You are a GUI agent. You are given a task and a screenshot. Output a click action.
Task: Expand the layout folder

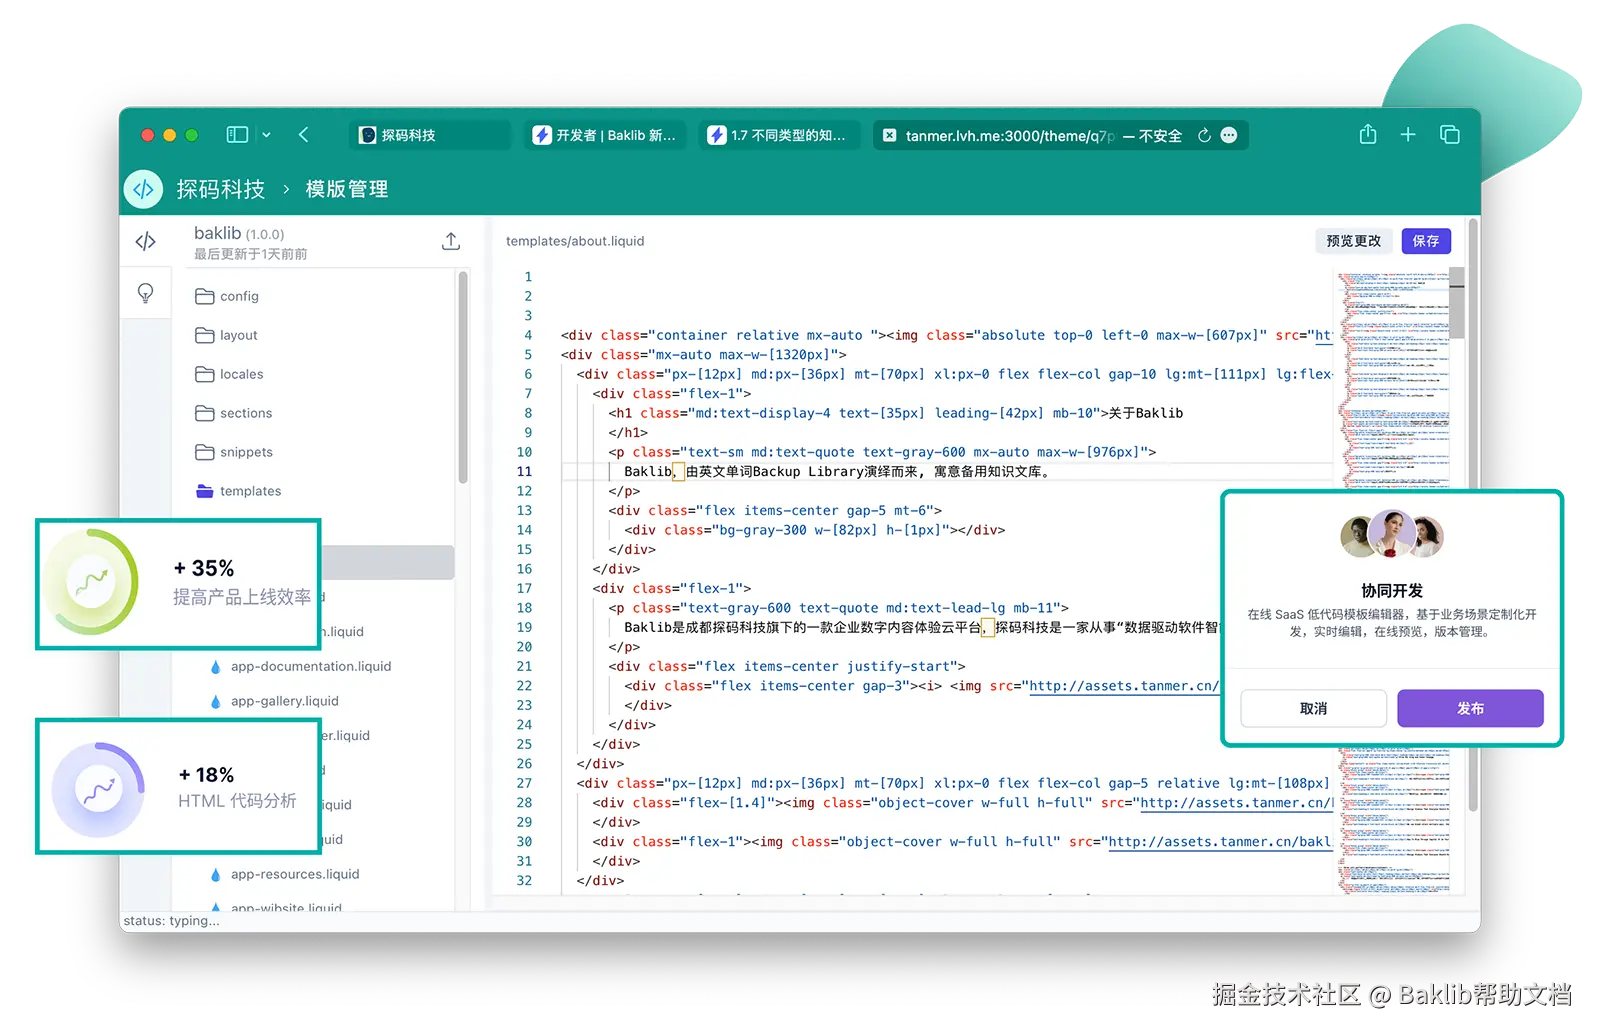pyautogui.click(x=226, y=335)
